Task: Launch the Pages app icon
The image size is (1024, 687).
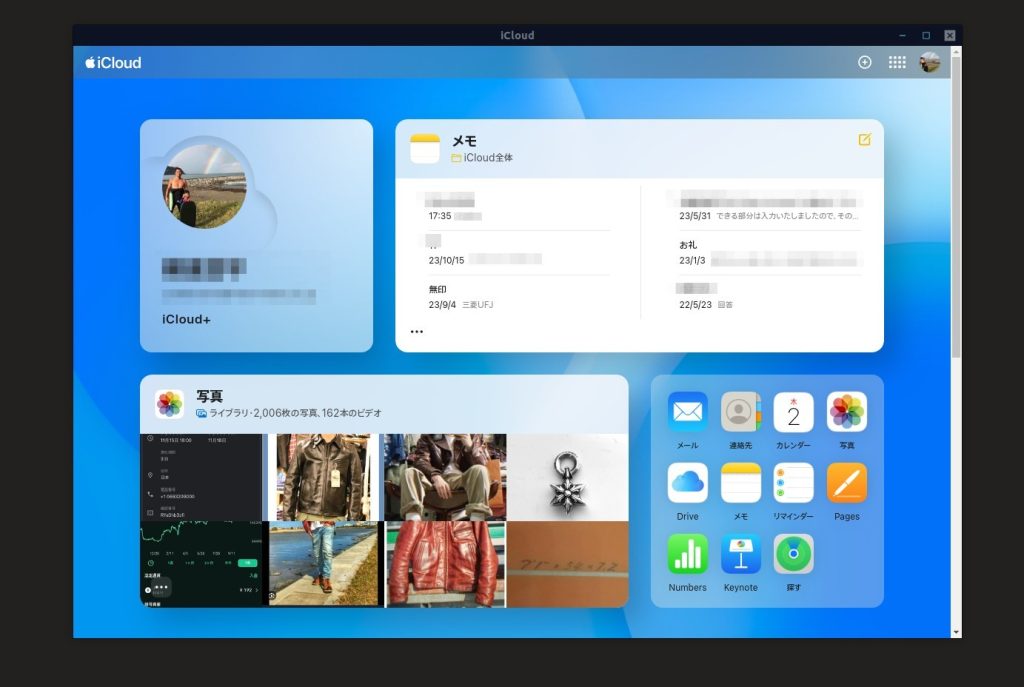Action: click(x=846, y=483)
